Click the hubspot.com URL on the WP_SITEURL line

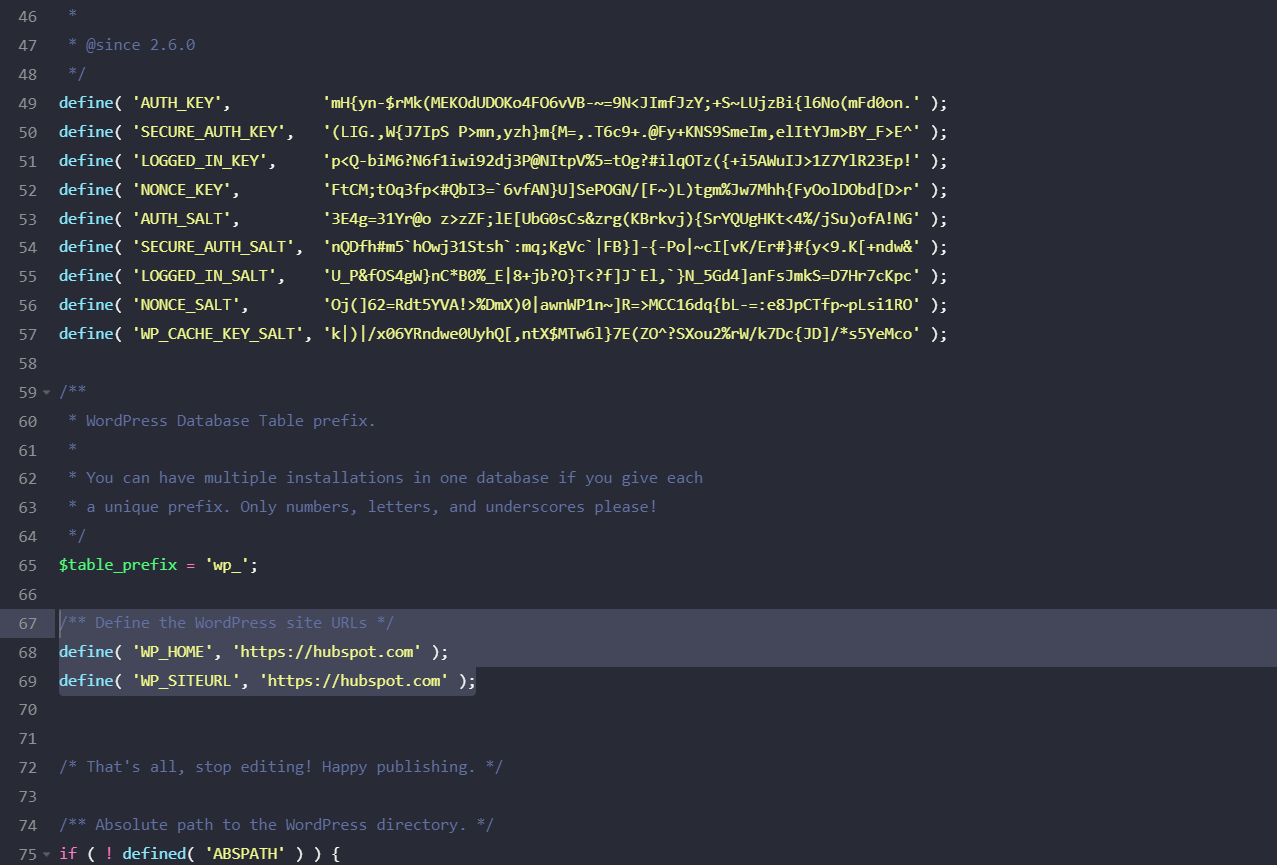pyautogui.click(x=354, y=681)
